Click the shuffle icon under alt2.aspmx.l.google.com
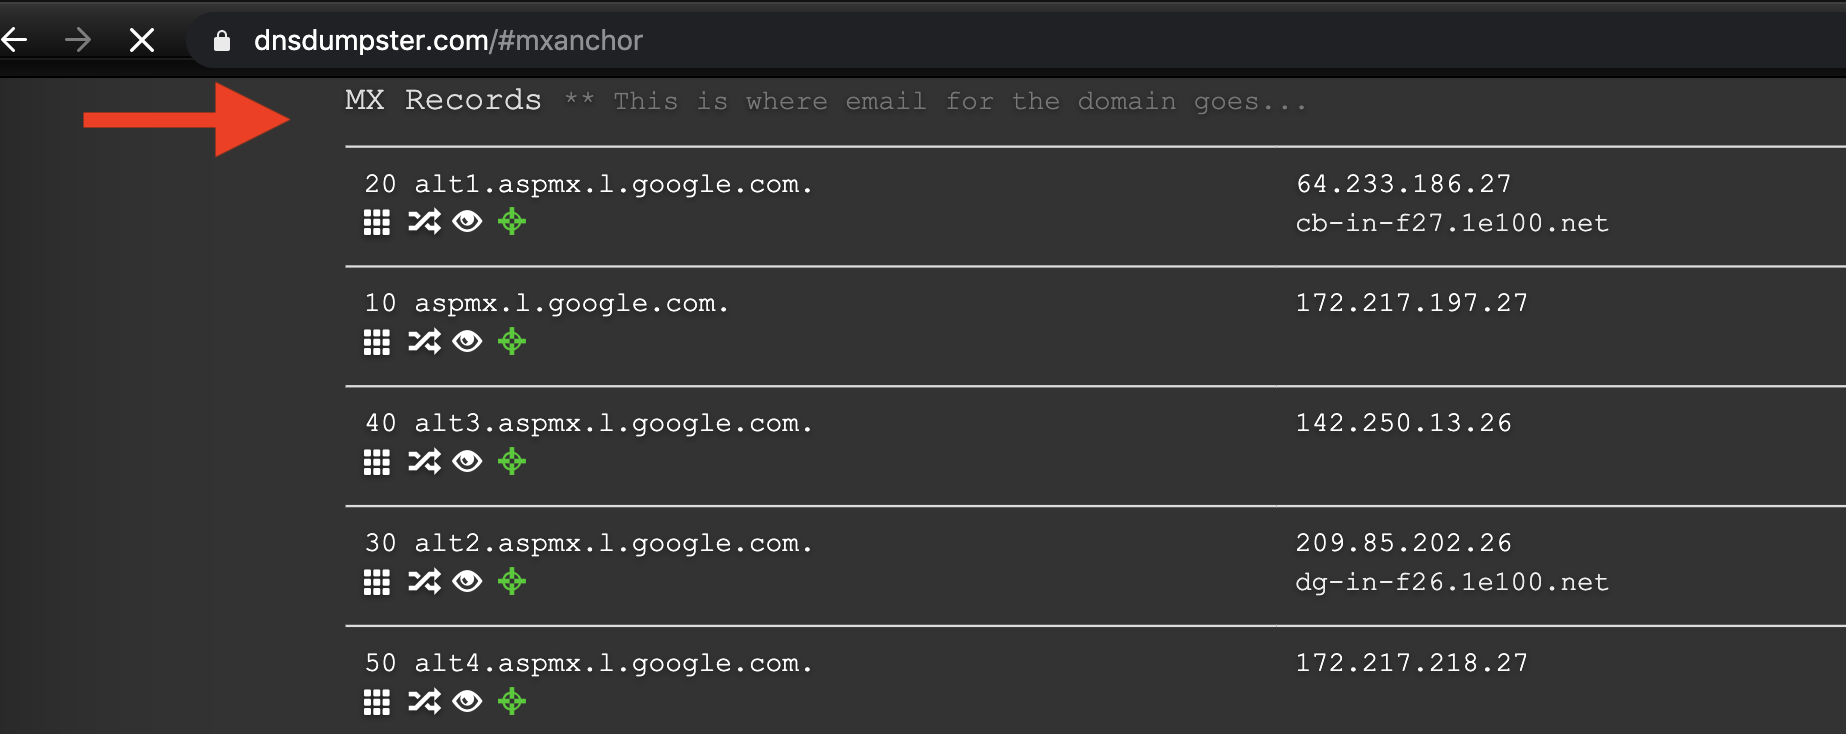 click(424, 582)
